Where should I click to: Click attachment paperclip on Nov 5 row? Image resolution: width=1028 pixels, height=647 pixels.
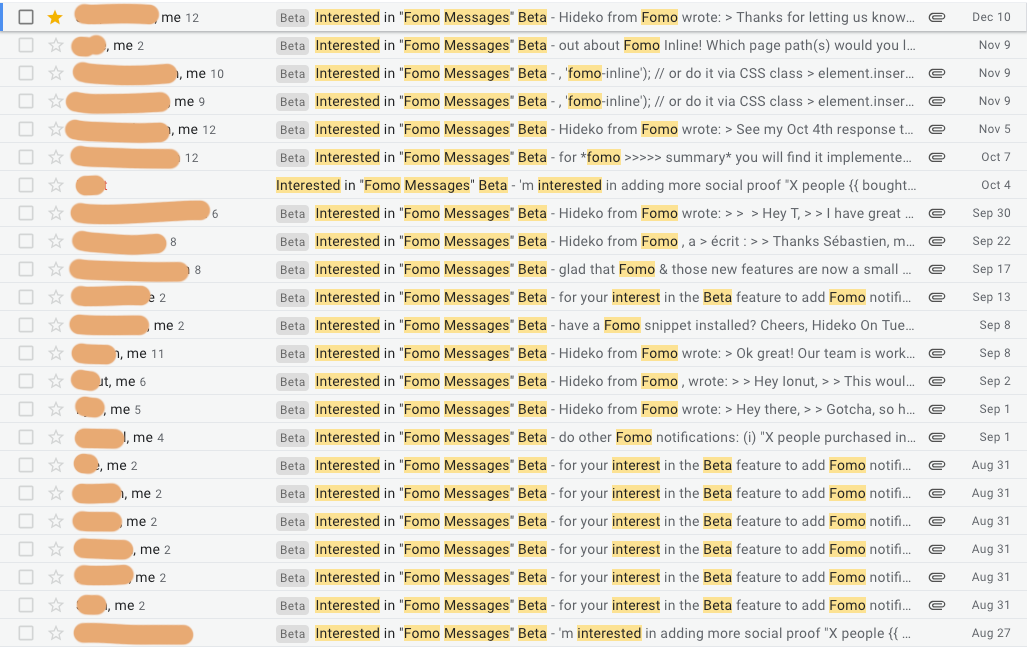pos(937,129)
